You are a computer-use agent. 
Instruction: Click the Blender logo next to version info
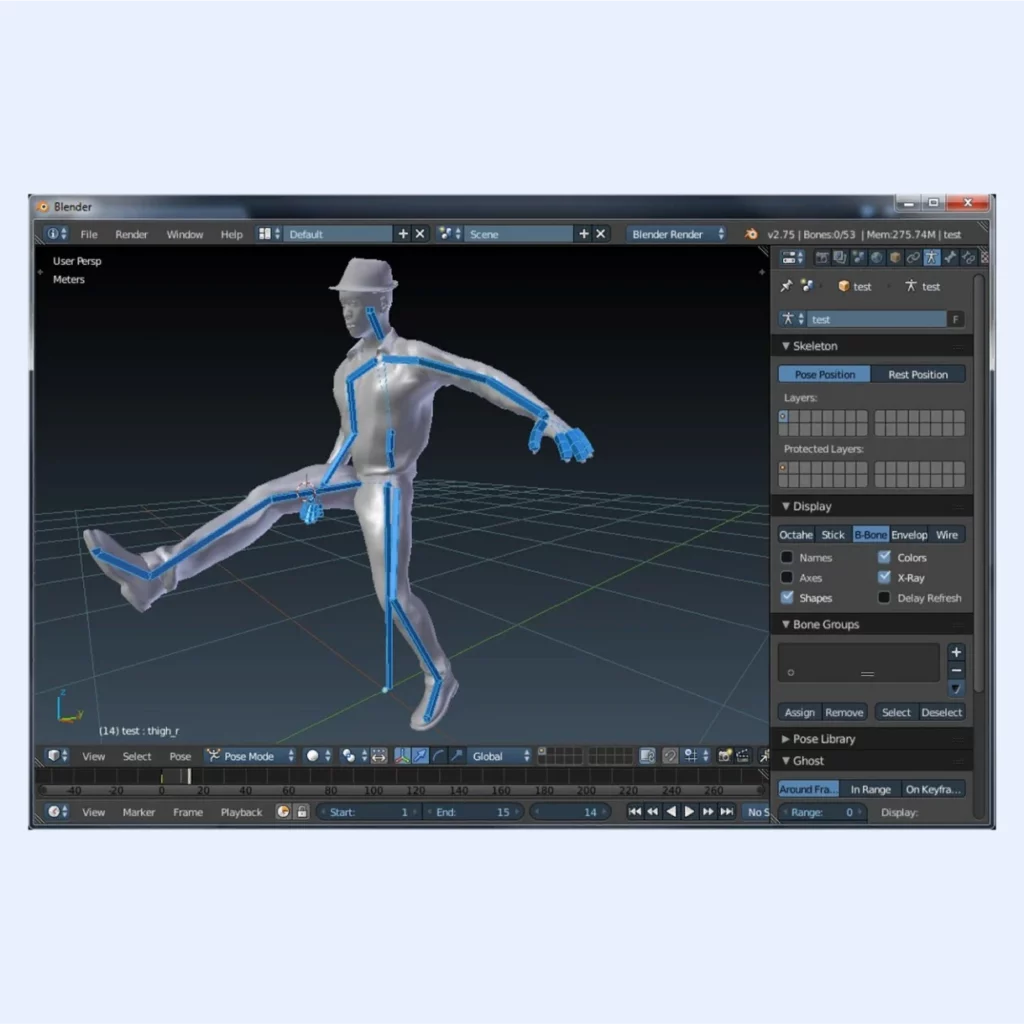click(x=751, y=234)
